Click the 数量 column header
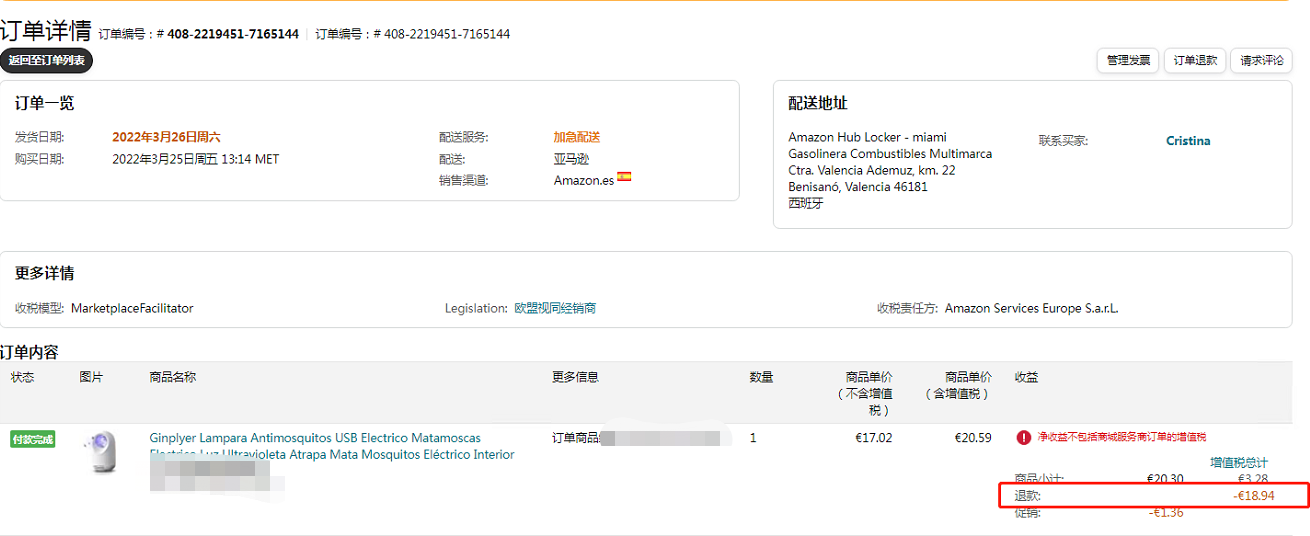 click(761, 377)
